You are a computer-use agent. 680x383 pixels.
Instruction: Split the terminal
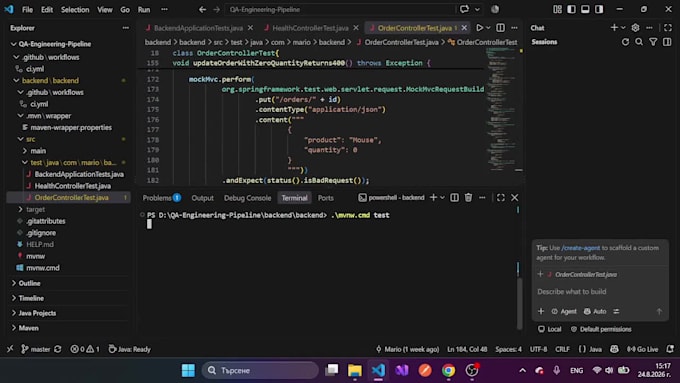(x=454, y=198)
